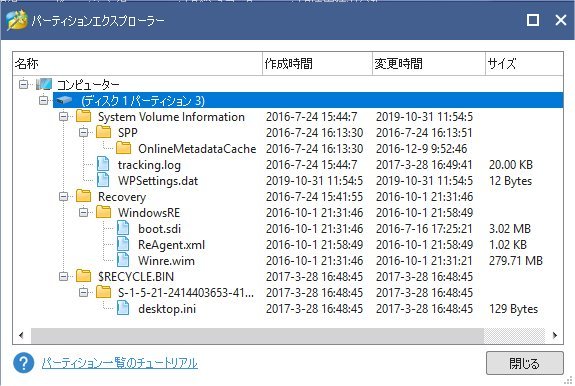Select the tracking.log file name
Viewport: 575px width, 386px height.
(x=149, y=165)
